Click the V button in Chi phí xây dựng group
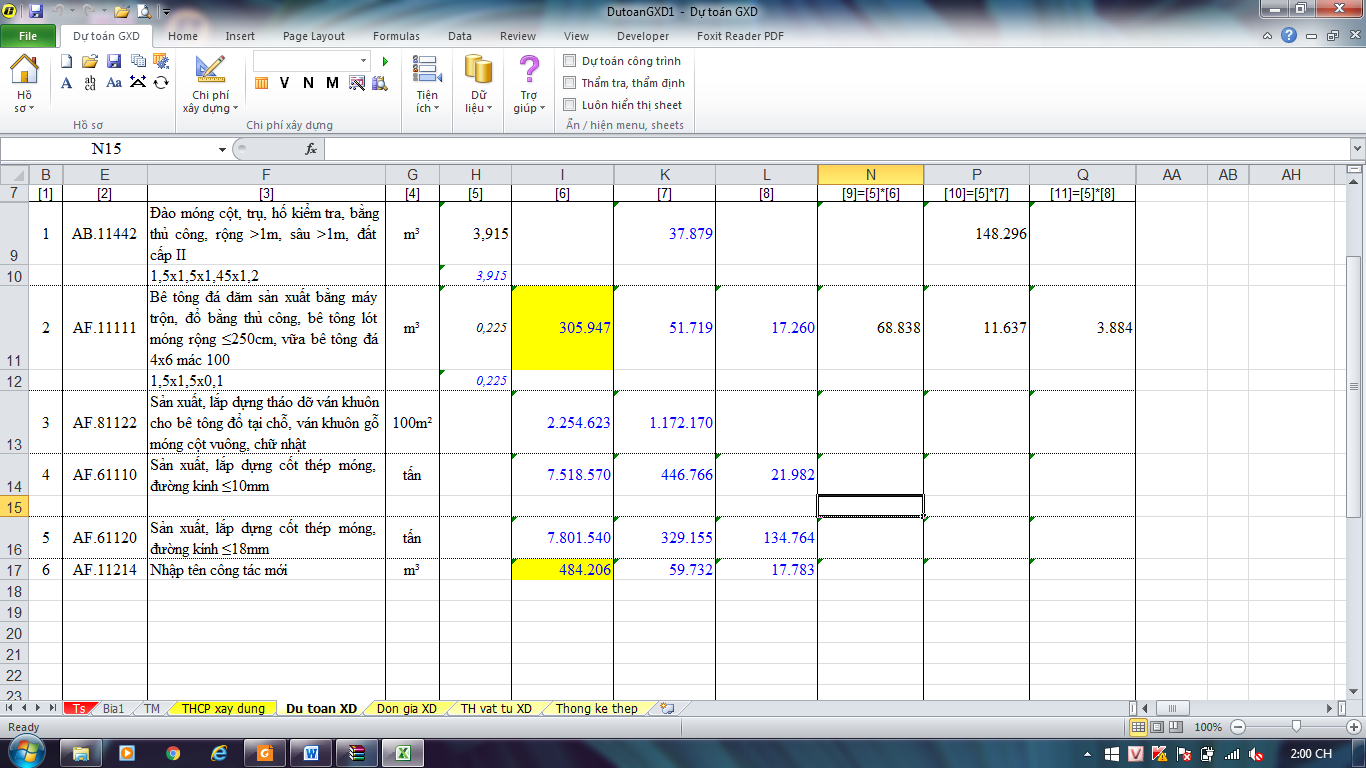This screenshot has height=768, width=1366. 284,83
